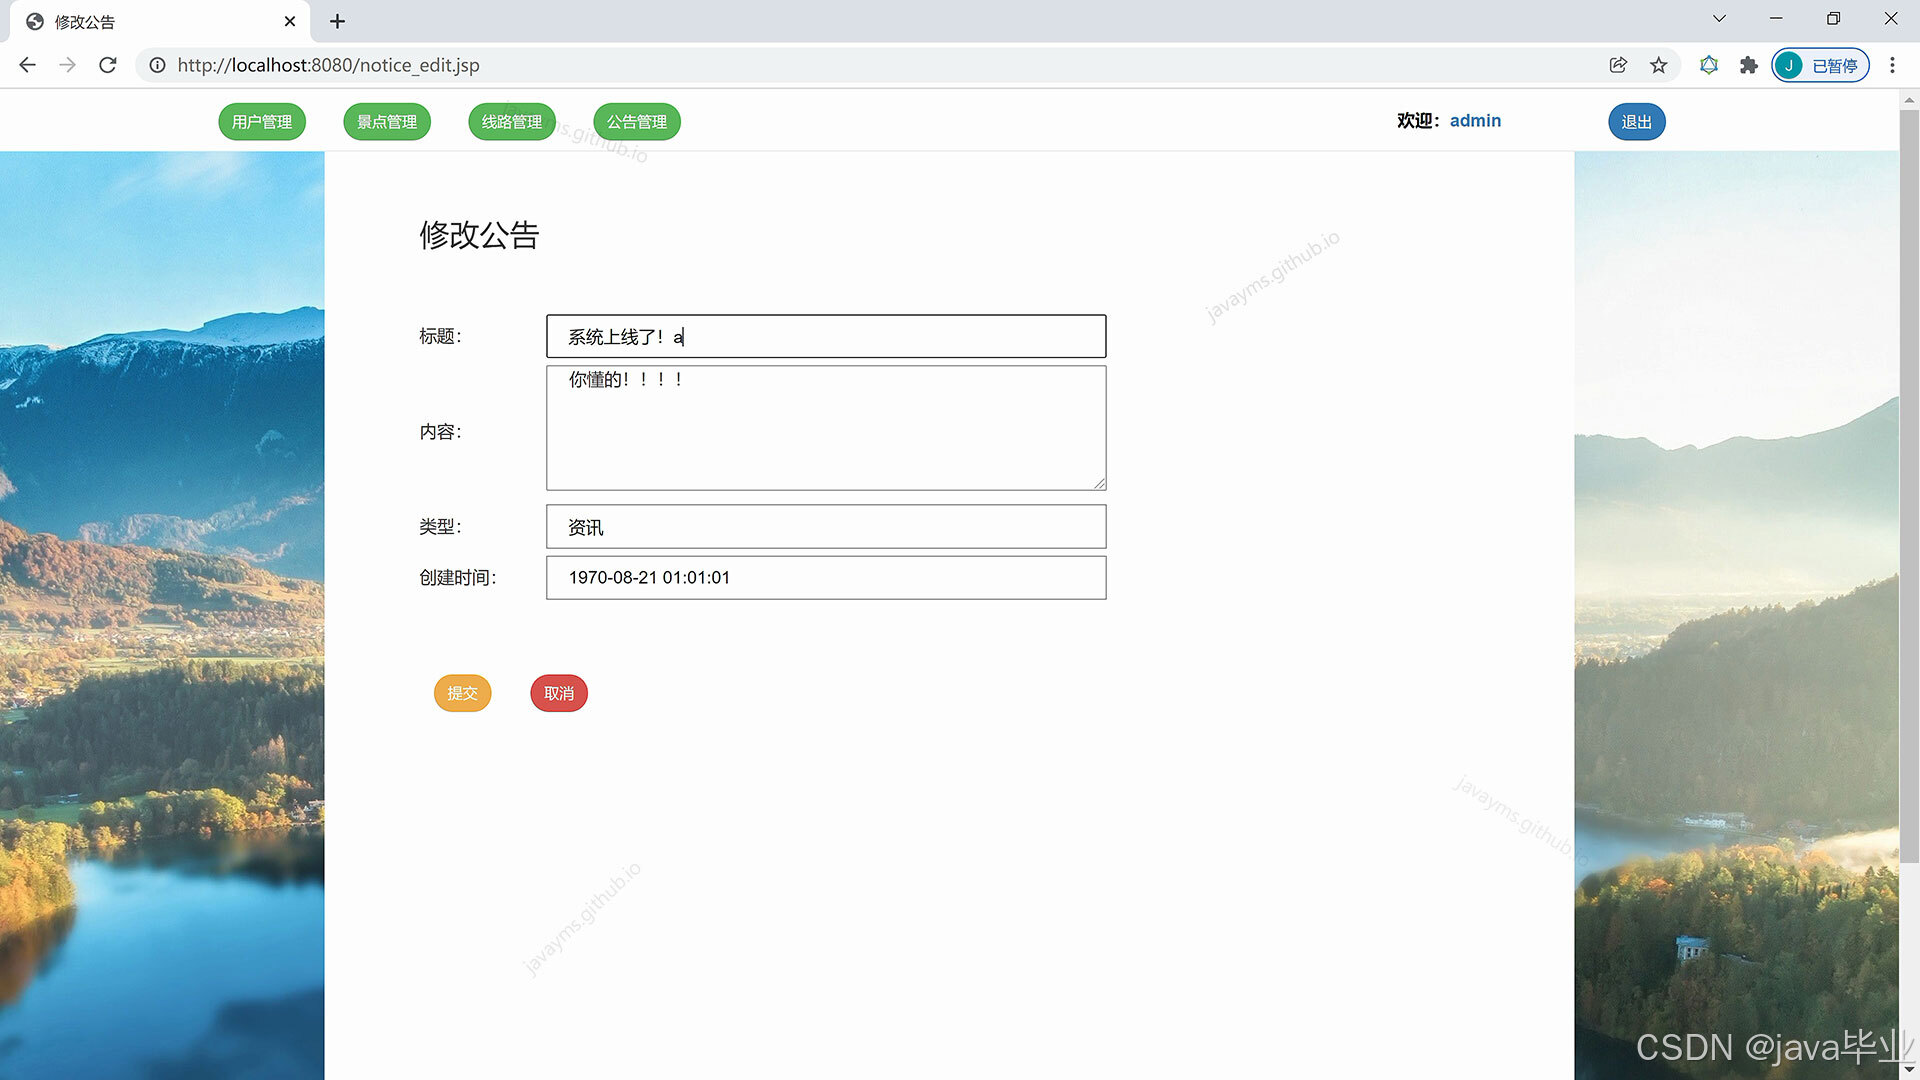The height and width of the screenshot is (1080, 1920).
Task: Focus the 标题 input field
Action: [826, 336]
